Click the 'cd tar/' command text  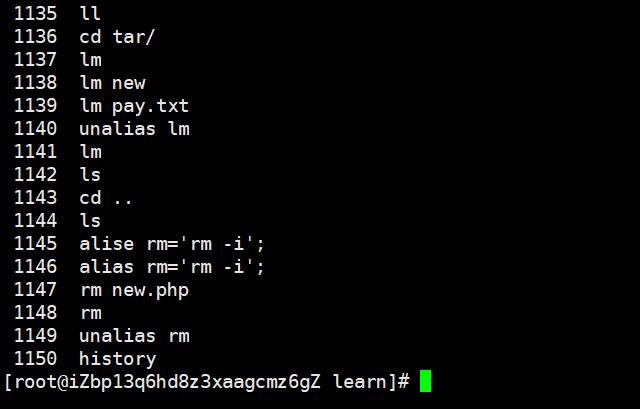point(117,37)
